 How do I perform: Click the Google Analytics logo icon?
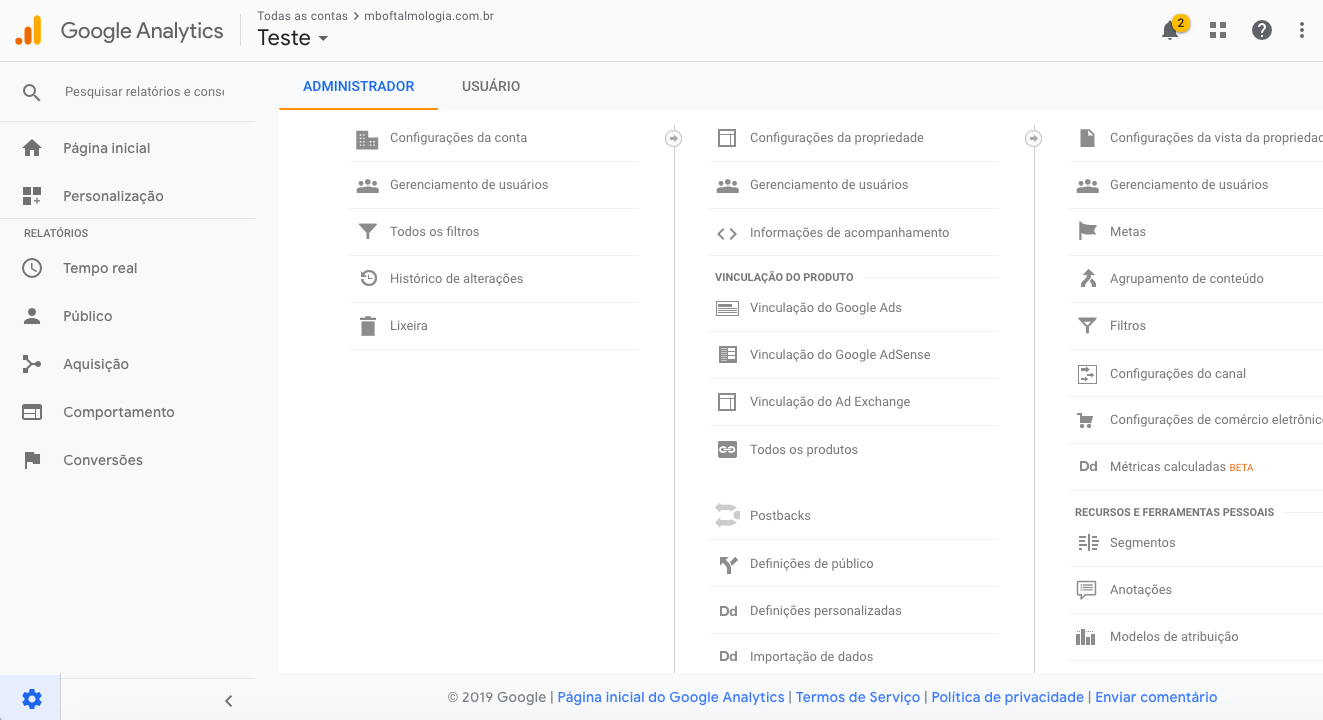click(28, 31)
